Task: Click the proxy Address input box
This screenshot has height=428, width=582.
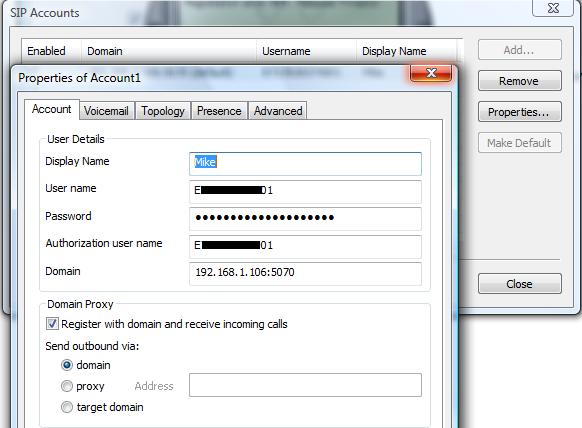Action: pyautogui.click(x=305, y=385)
